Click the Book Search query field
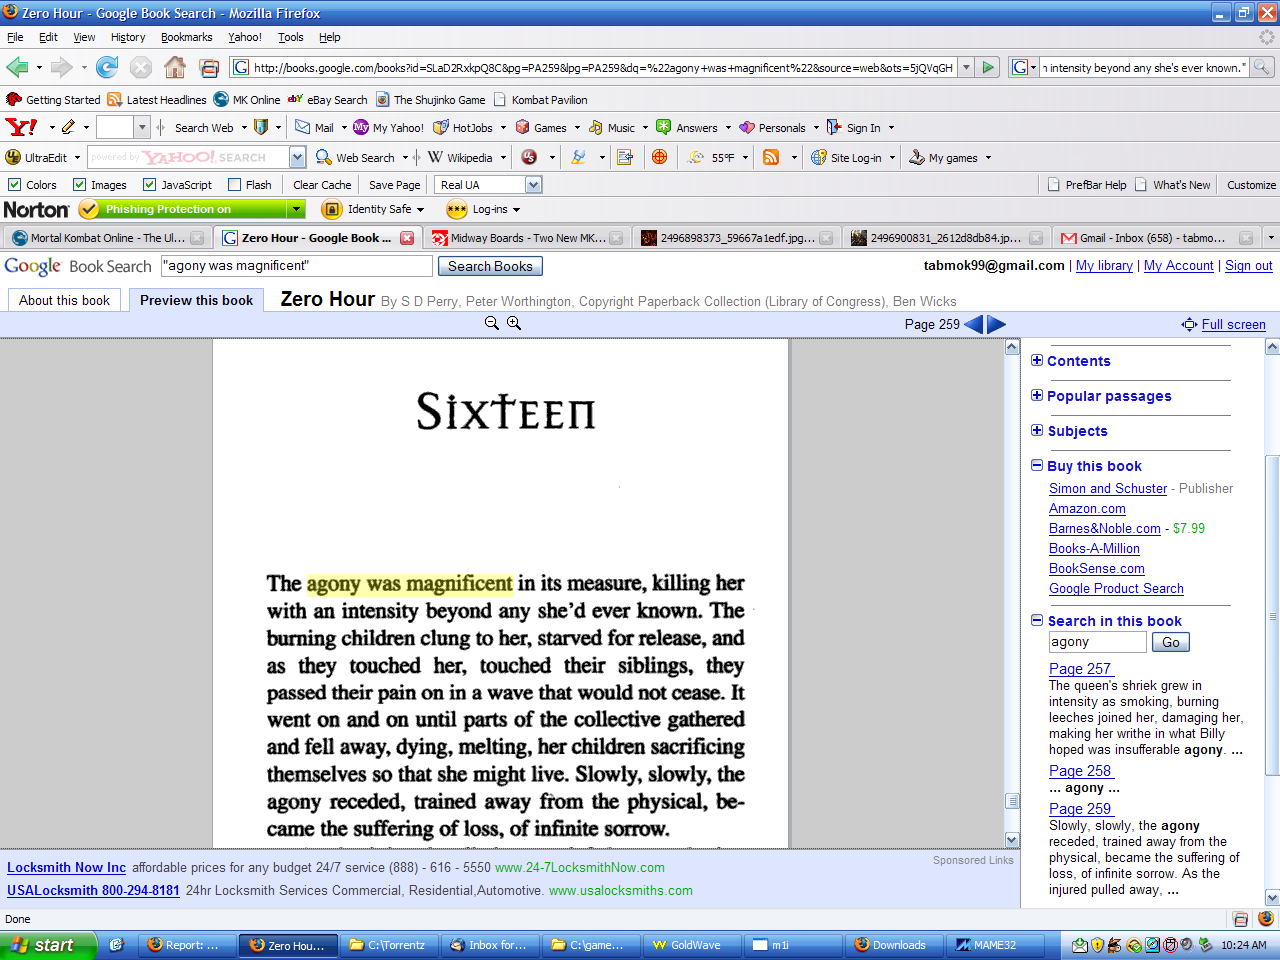The width and height of the screenshot is (1280, 960). [296, 266]
